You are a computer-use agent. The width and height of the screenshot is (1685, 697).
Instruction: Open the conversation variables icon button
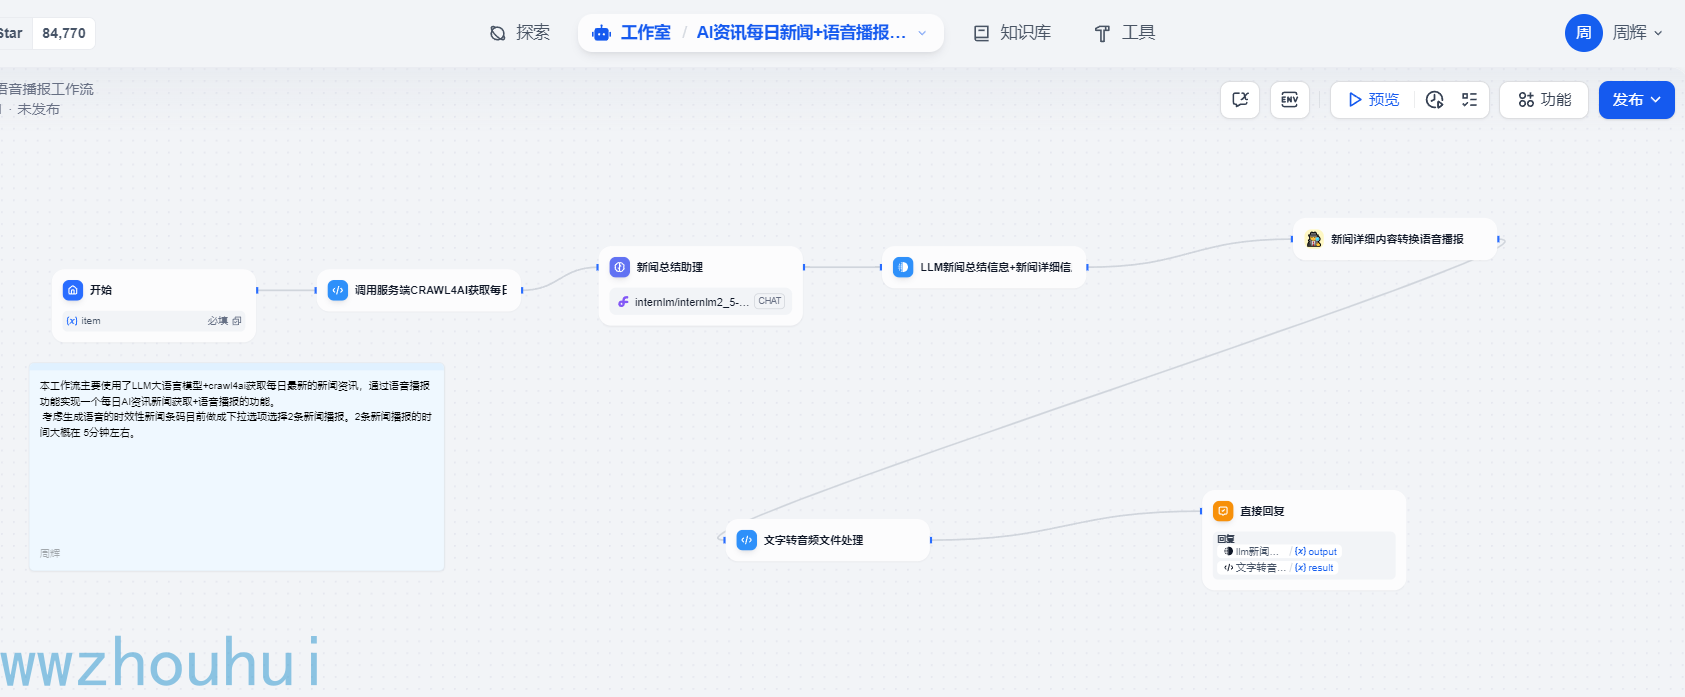coord(1240,100)
